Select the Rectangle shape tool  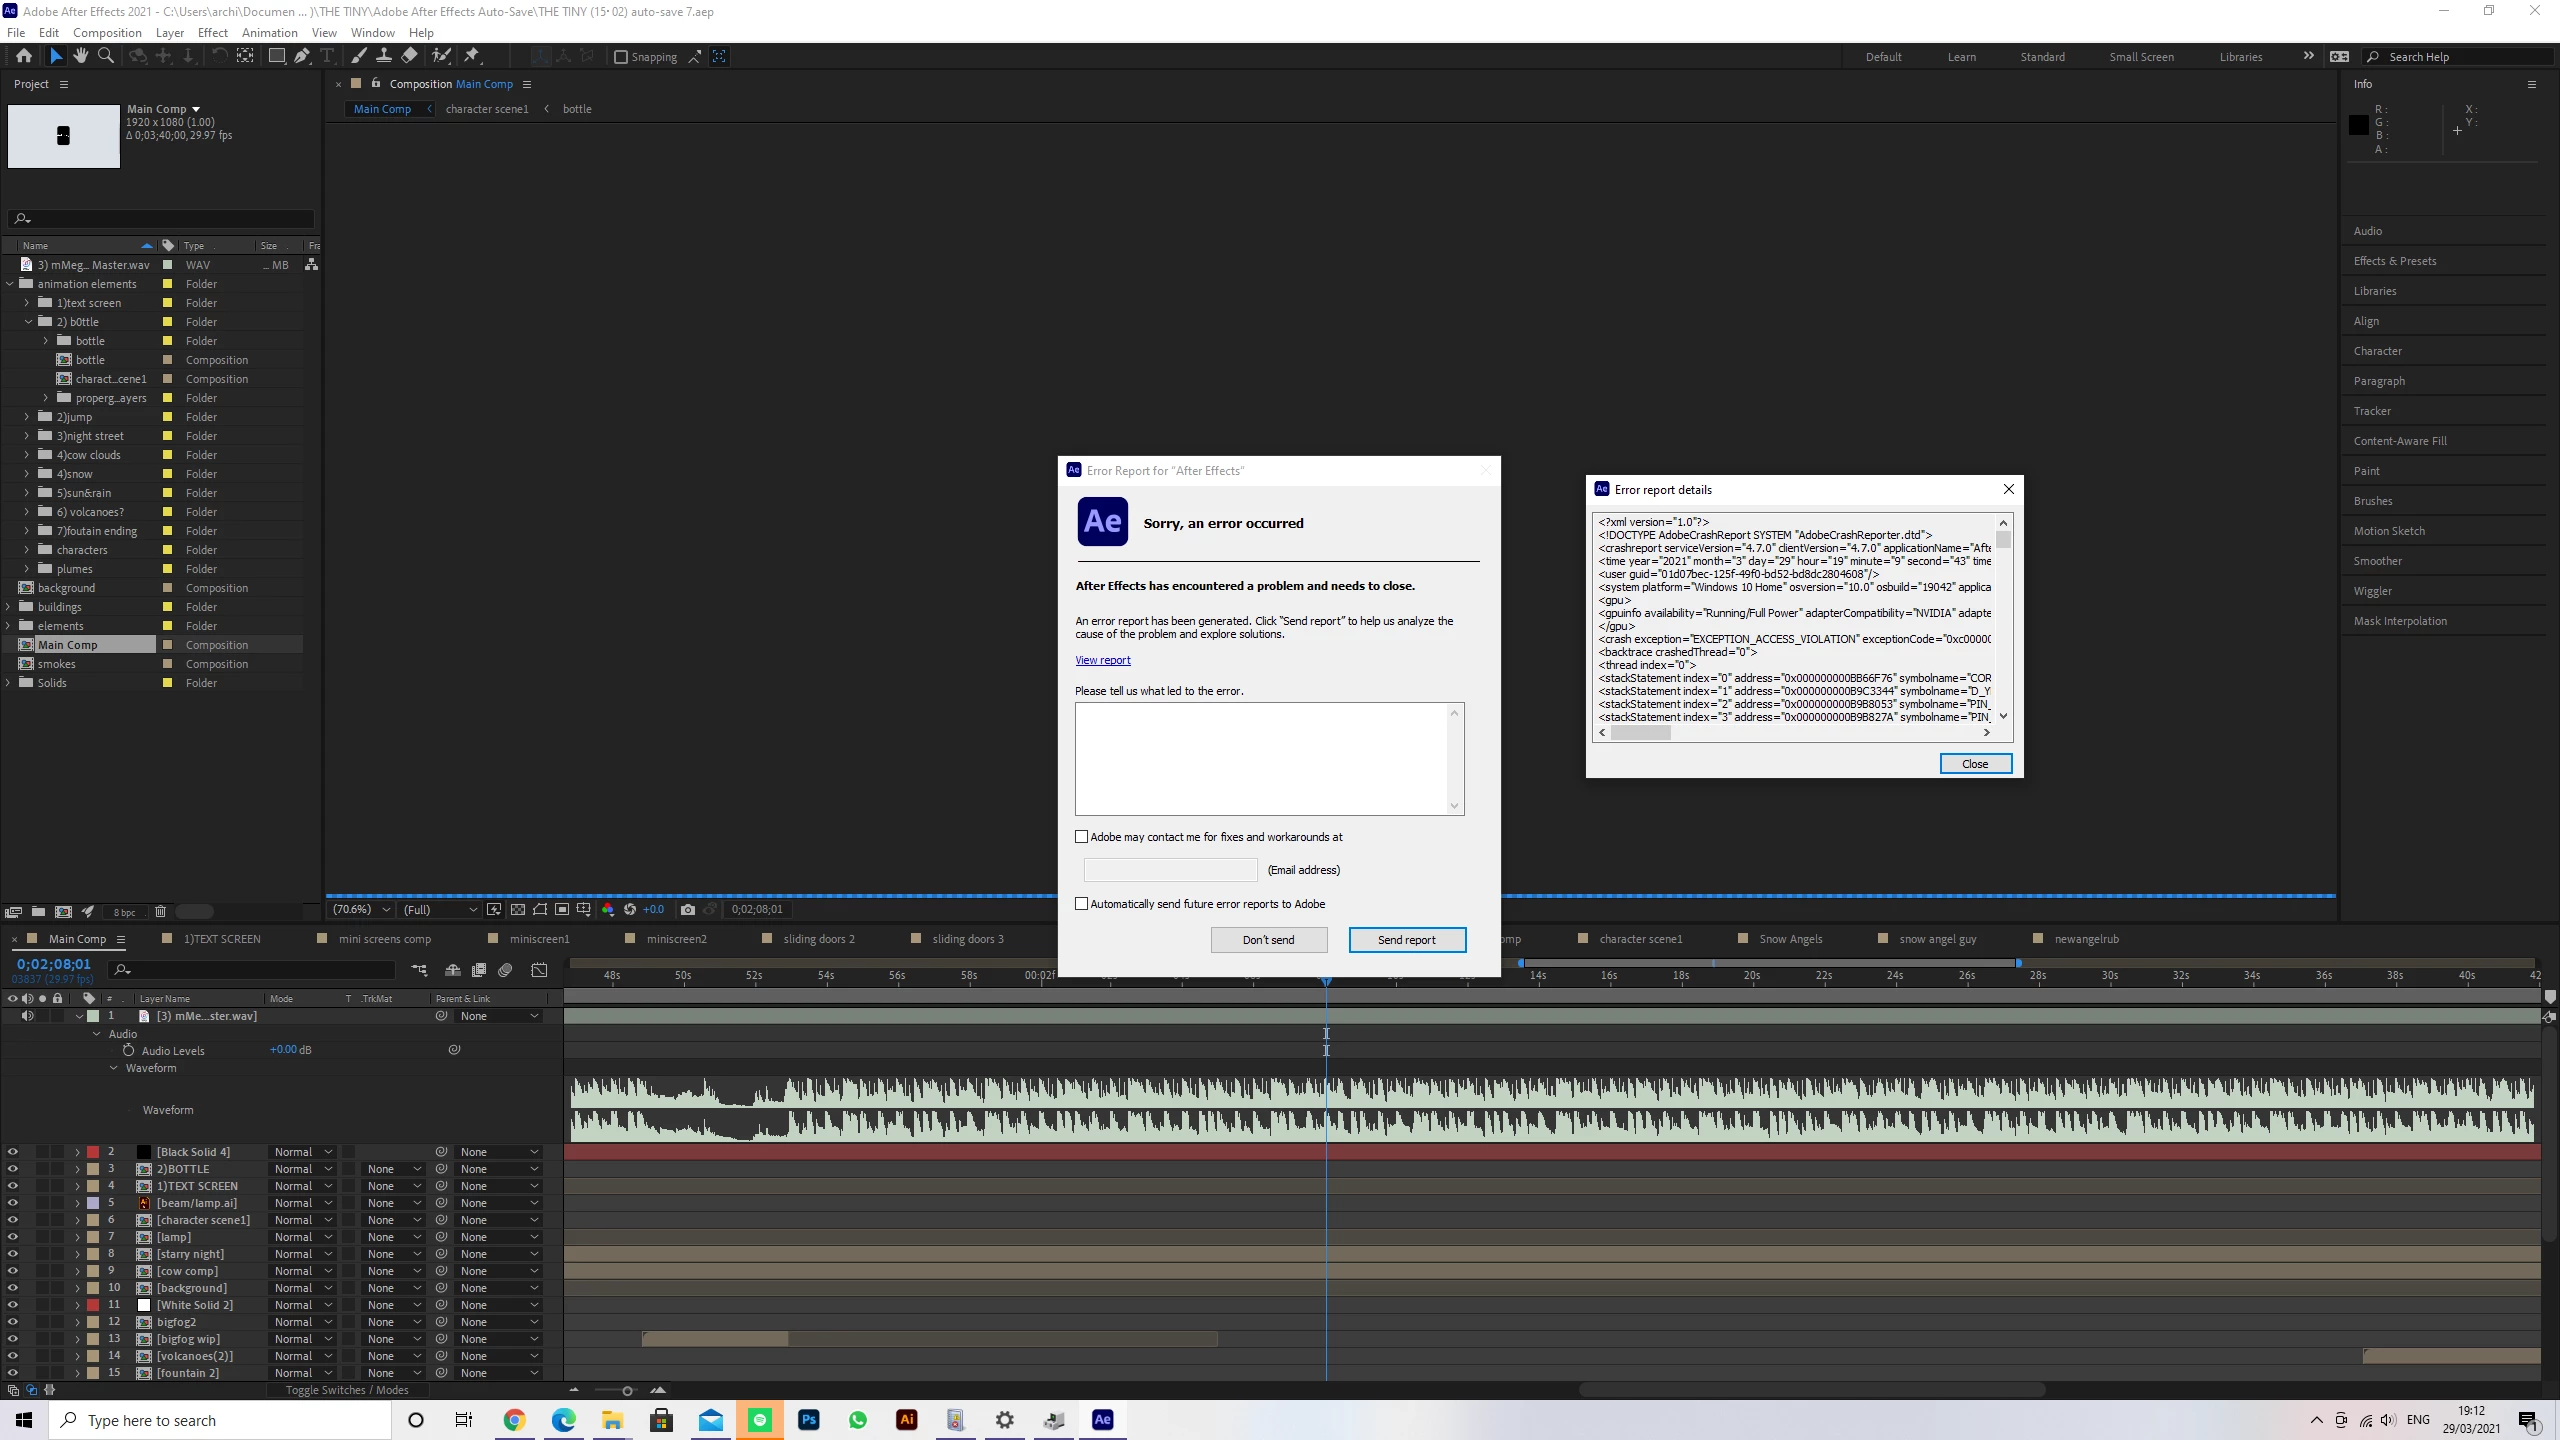tap(276, 56)
